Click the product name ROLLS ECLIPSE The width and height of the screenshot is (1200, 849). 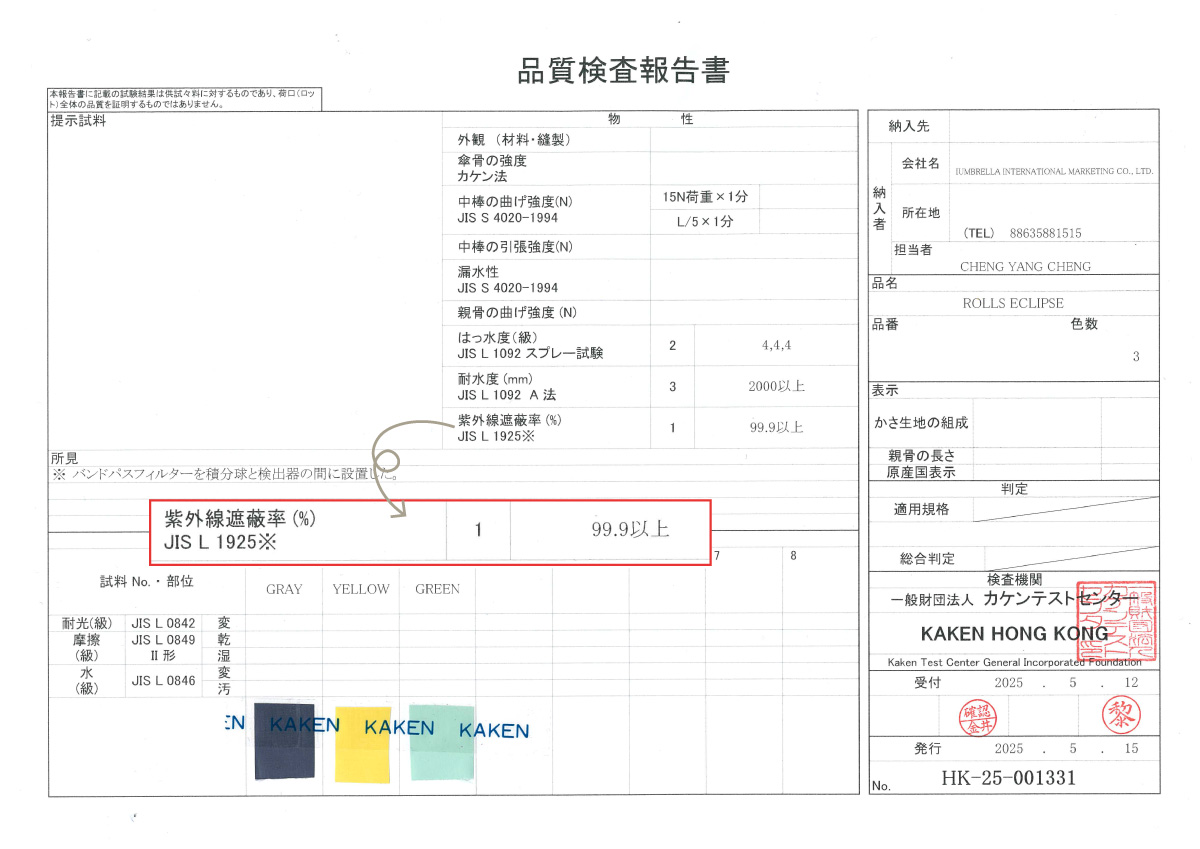[1012, 303]
